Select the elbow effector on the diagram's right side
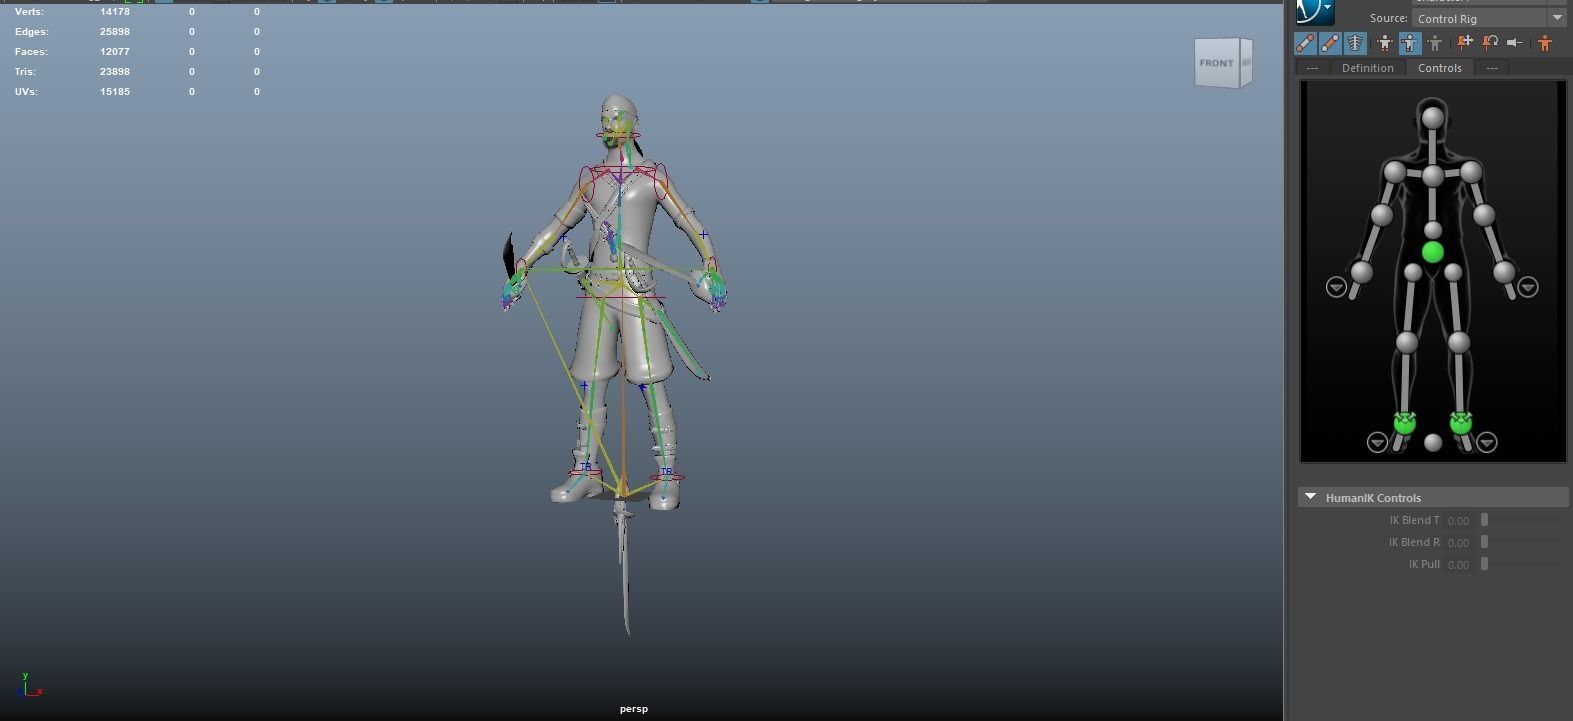The image size is (1573, 721). 1484,214
